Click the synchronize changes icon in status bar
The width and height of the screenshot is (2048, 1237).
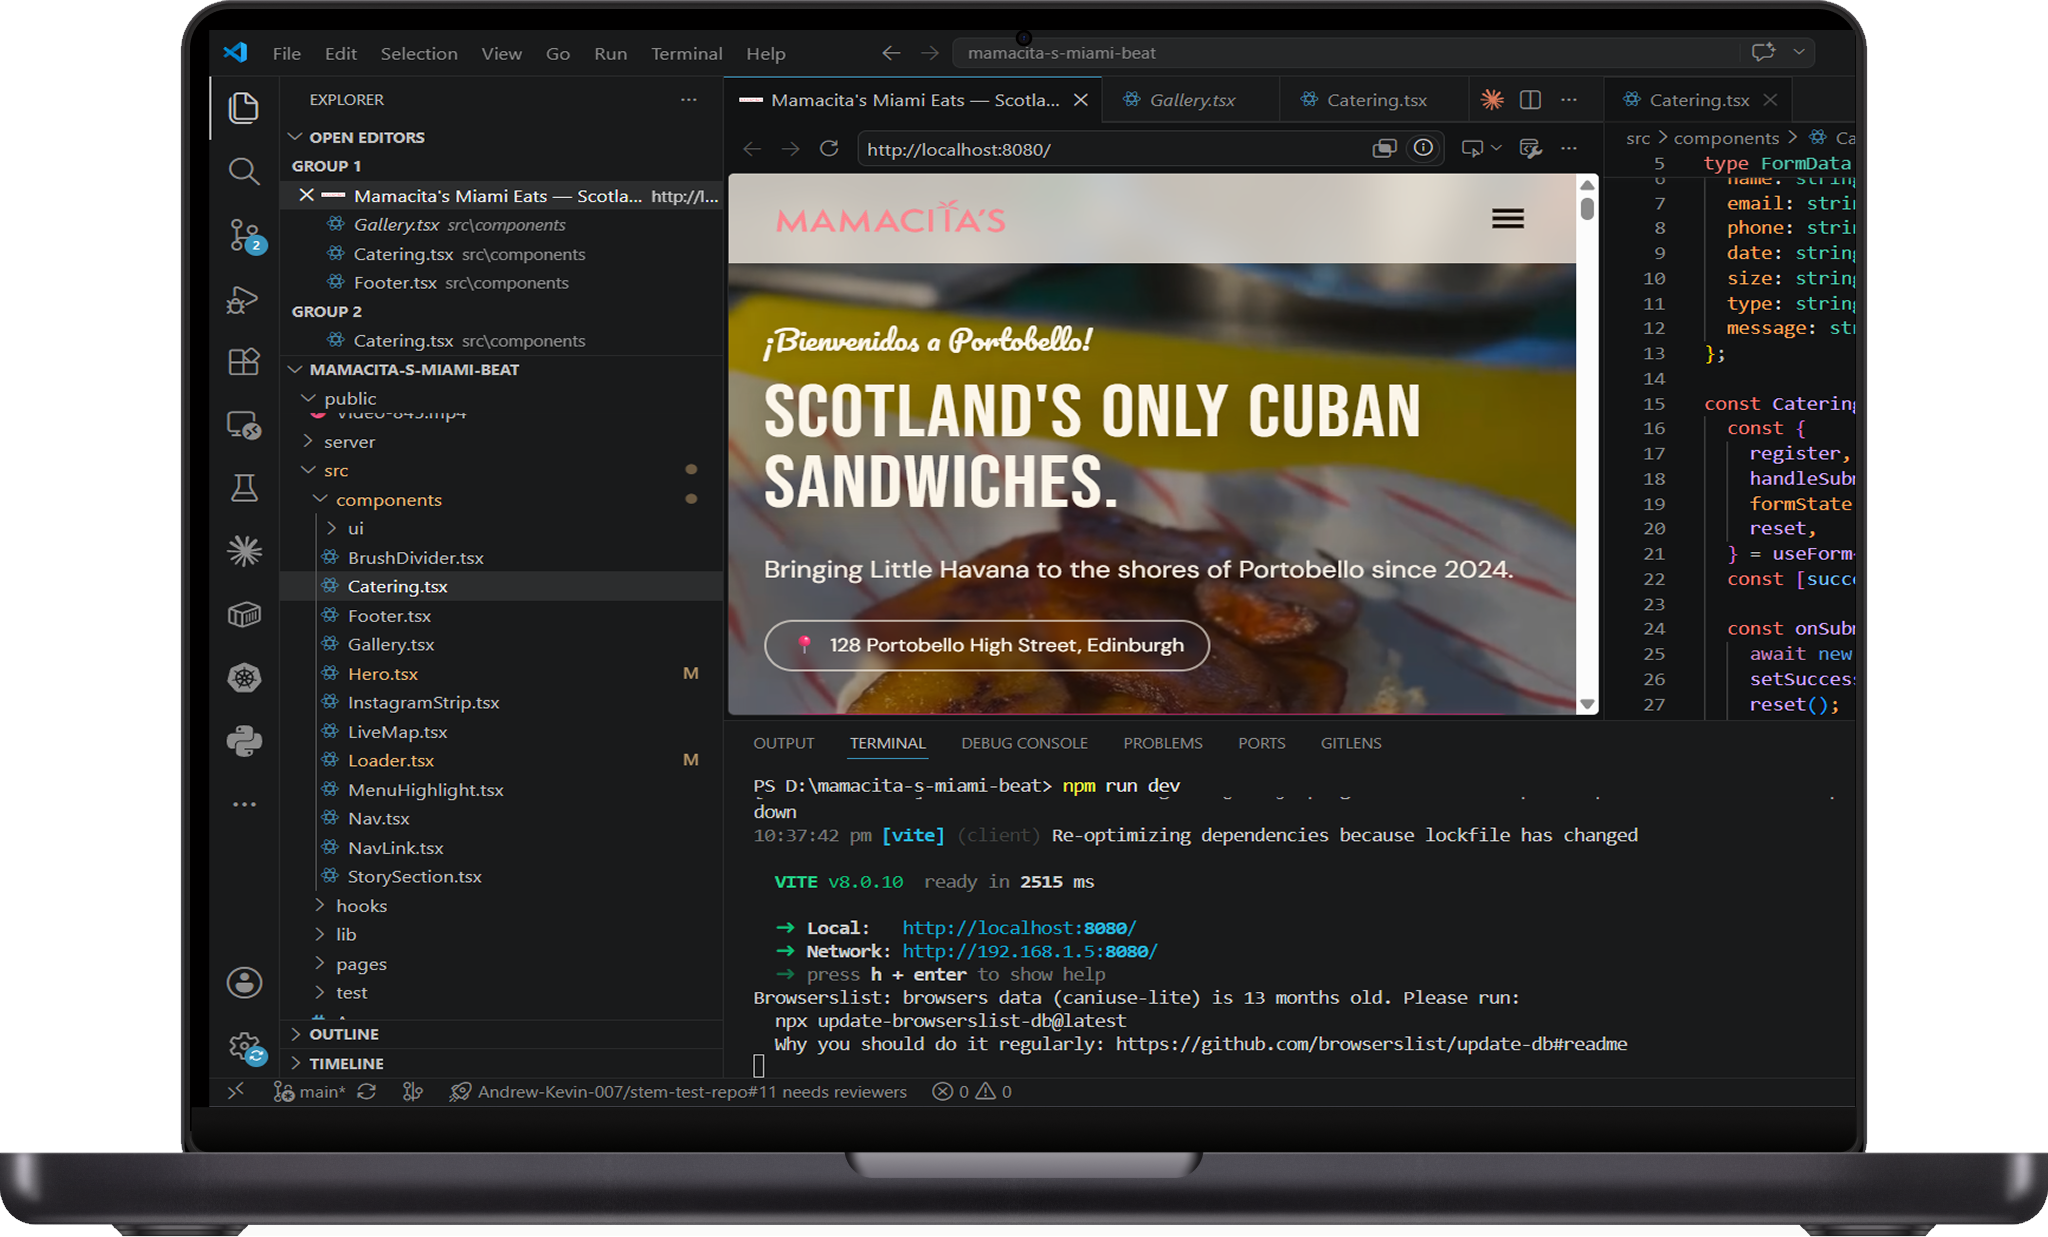point(367,1092)
